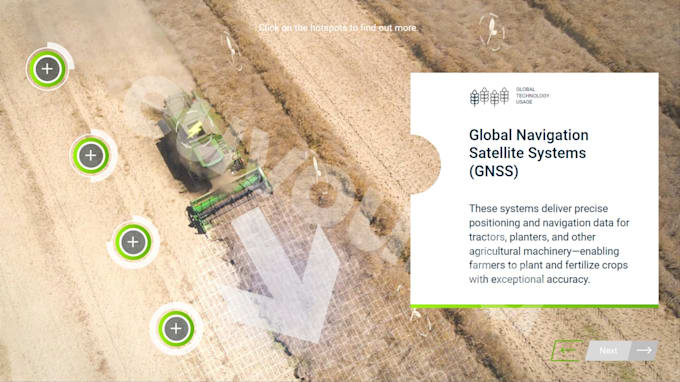Go back using the green left-arrow button
Image resolution: width=680 pixels, height=382 pixels.
pyautogui.click(x=567, y=350)
